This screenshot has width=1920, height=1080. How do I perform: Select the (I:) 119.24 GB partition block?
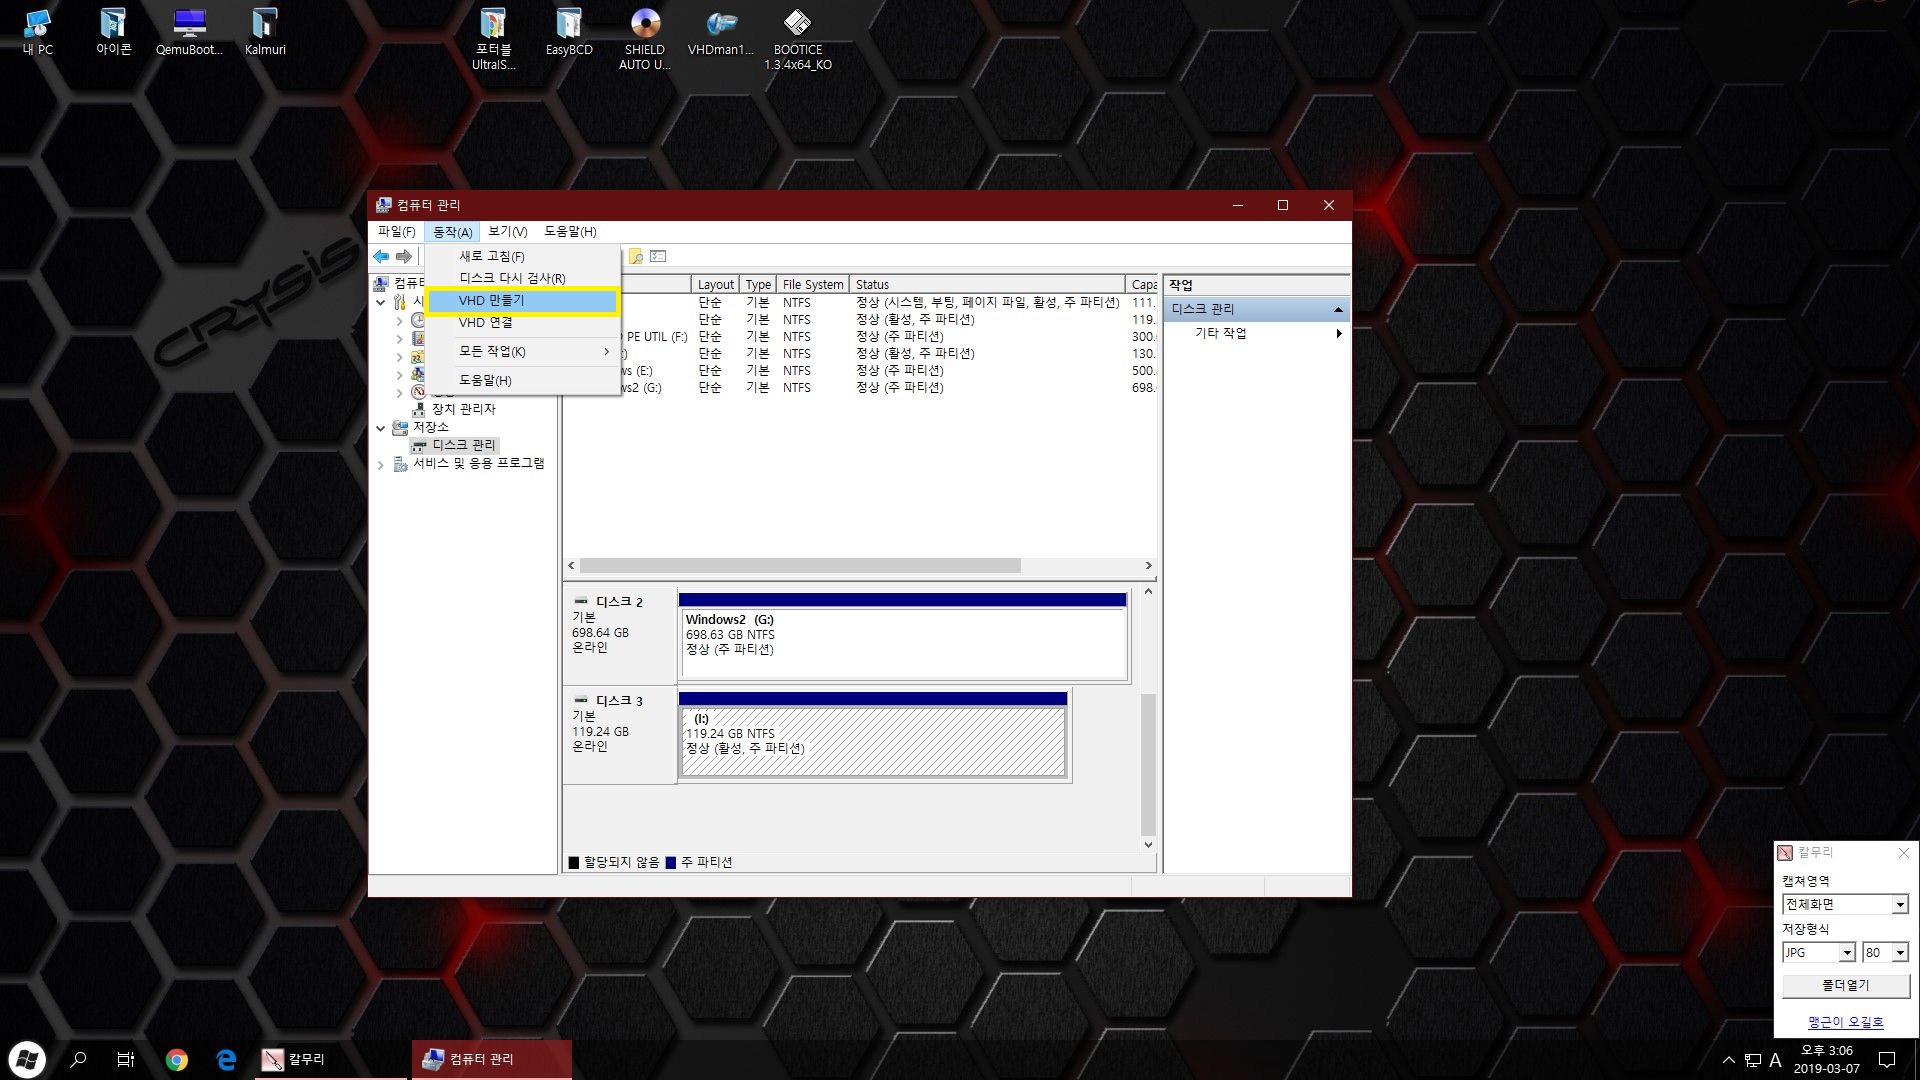point(873,735)
